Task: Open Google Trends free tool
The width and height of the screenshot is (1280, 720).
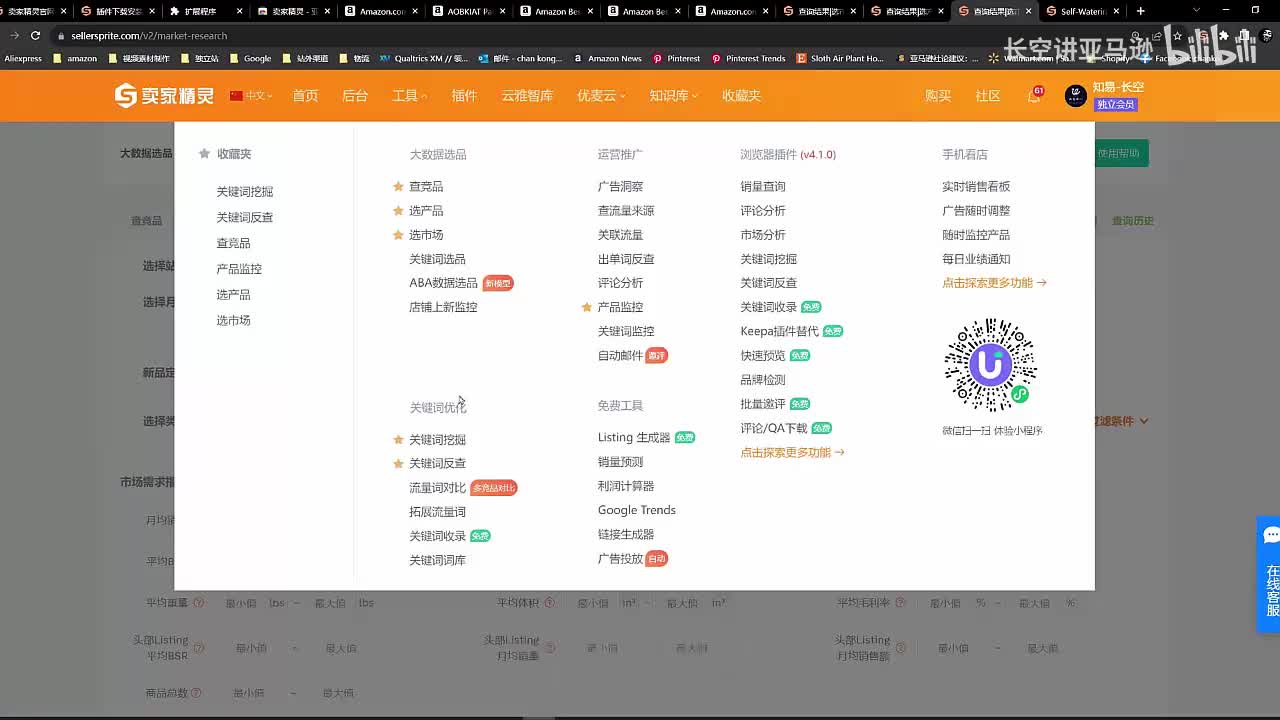Action: (637, 510)
